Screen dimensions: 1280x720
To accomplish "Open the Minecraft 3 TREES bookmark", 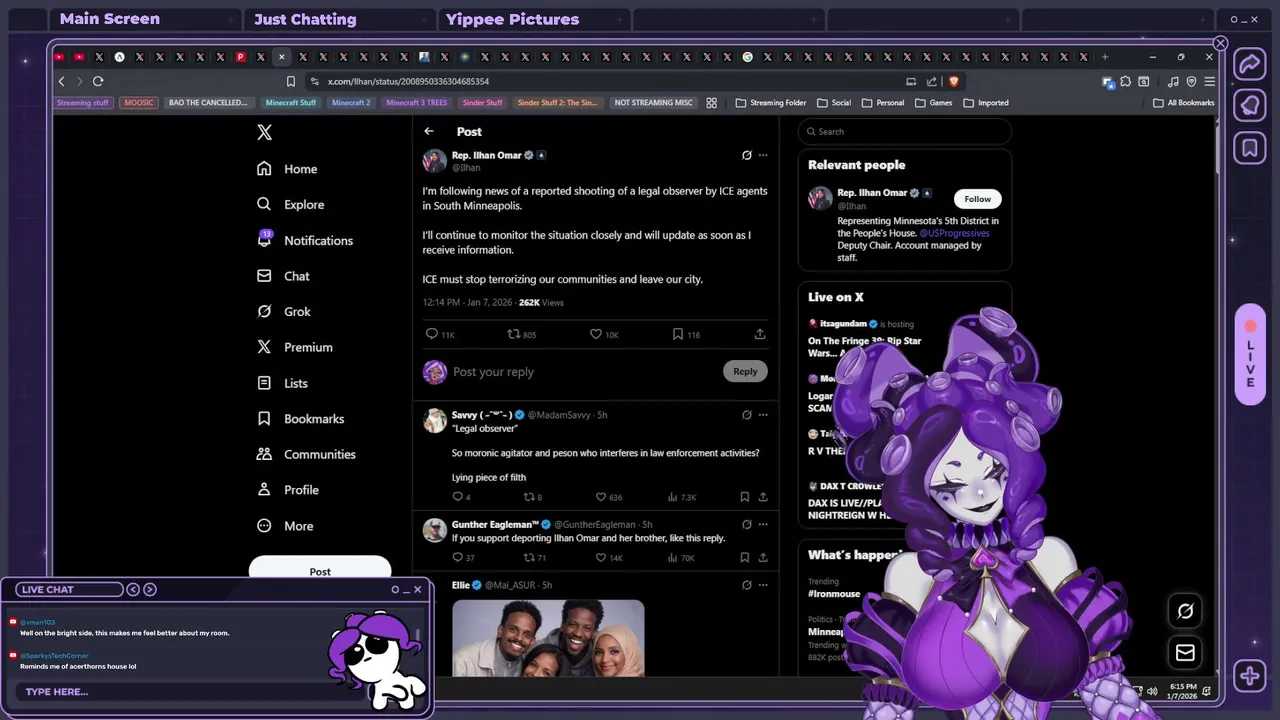I will pos(416,102).
